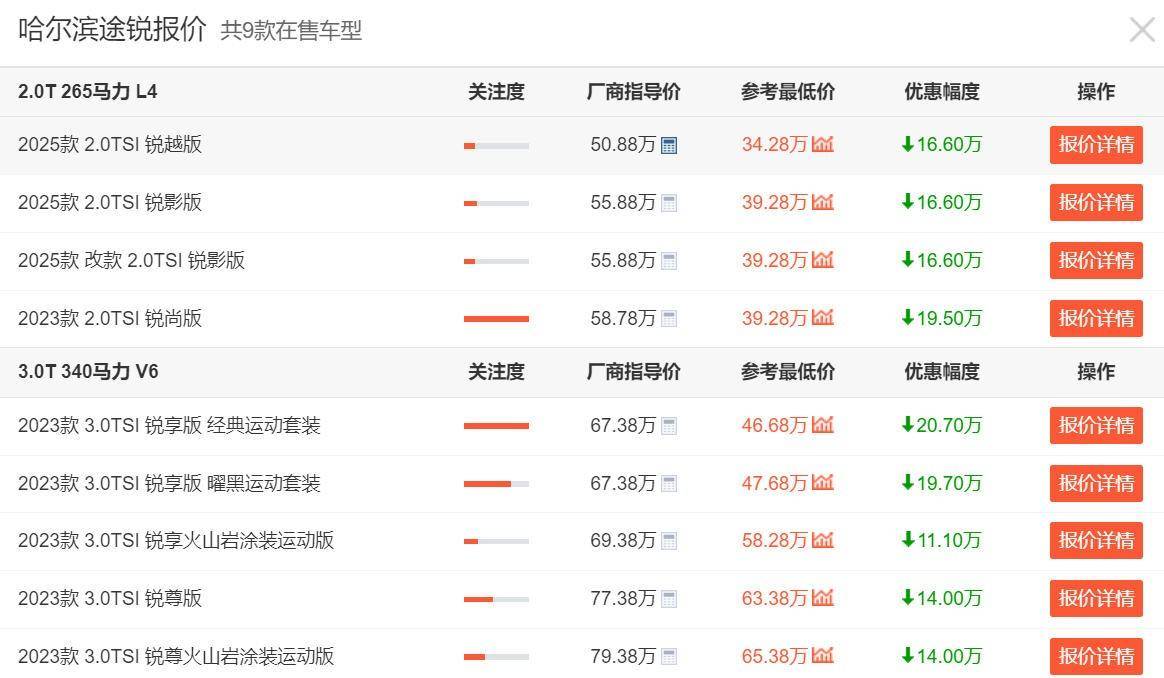Open 2023款 3.0TSI 锐享火山岩涂装运动版 link
1164x678 pixels.
pos(176,541)
